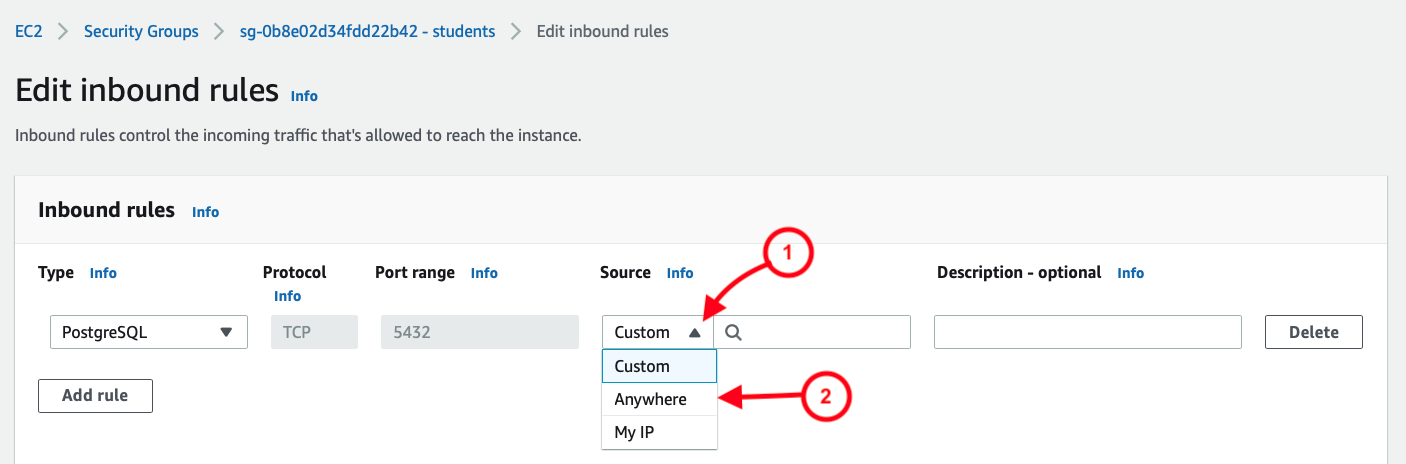
Task: Delete the PostgreSQL inbound rule
Action: coord(1313,332)
